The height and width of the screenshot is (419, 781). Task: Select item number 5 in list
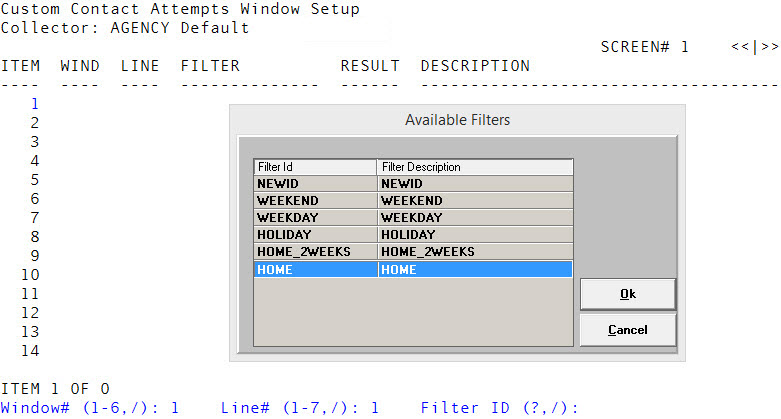pos(34,179)
